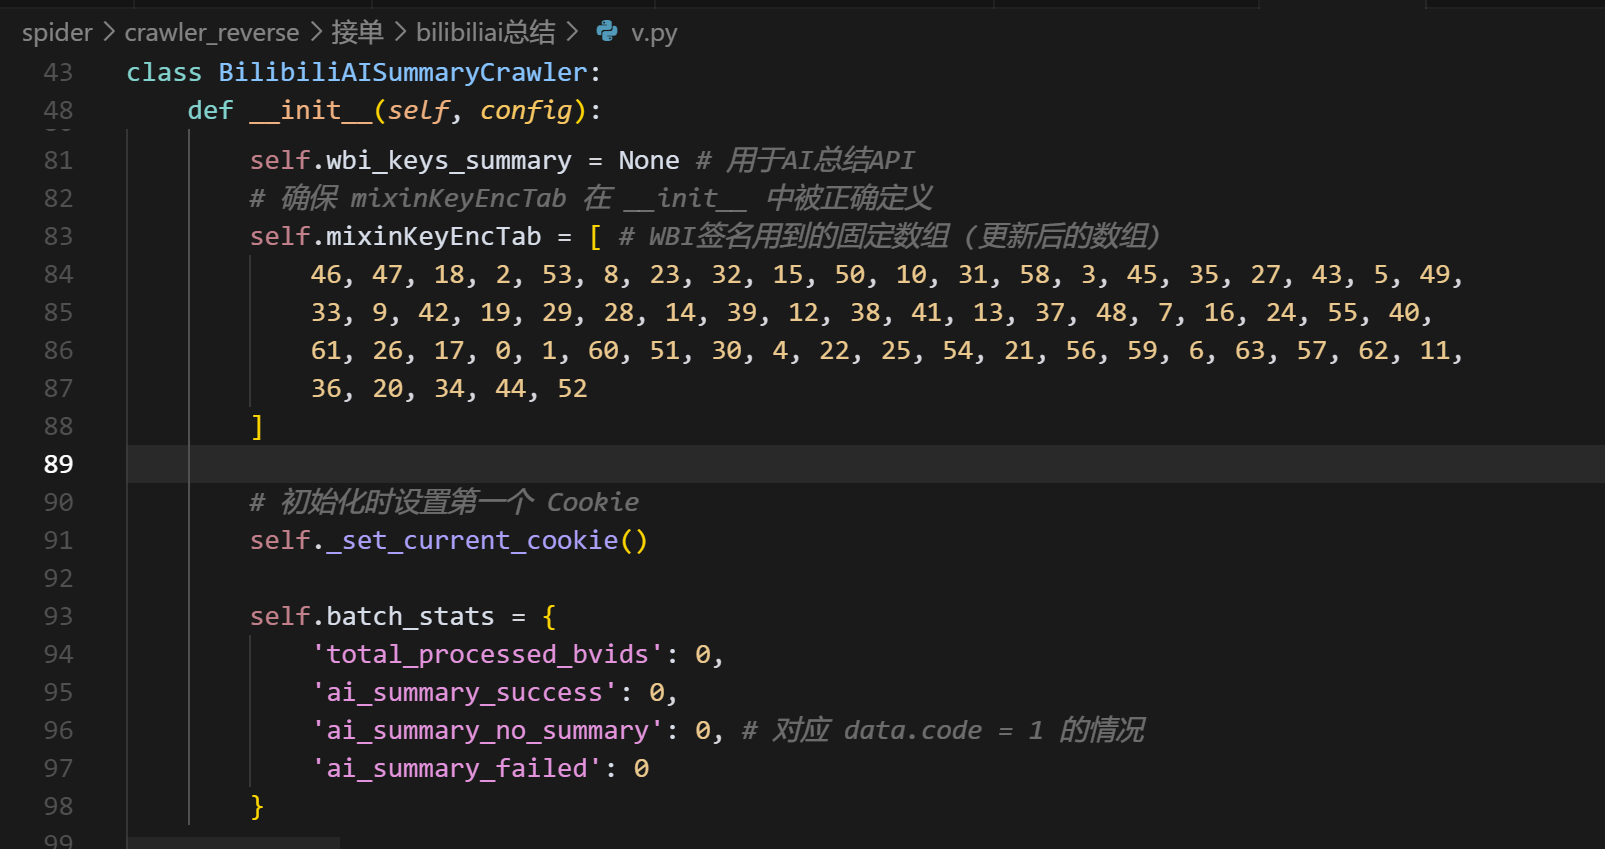Image resolution: width=1605 pixels, height=849 pixels.
Task: Click key 'ai_summary_failed'
Action: [456, 768]
